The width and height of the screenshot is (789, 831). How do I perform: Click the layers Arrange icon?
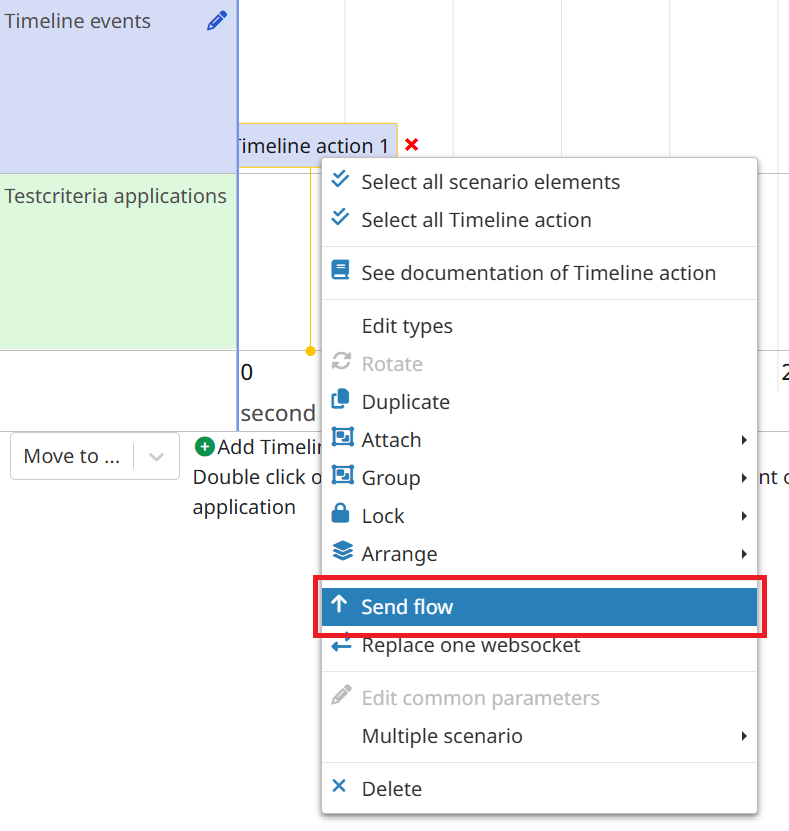coord(342,551)
